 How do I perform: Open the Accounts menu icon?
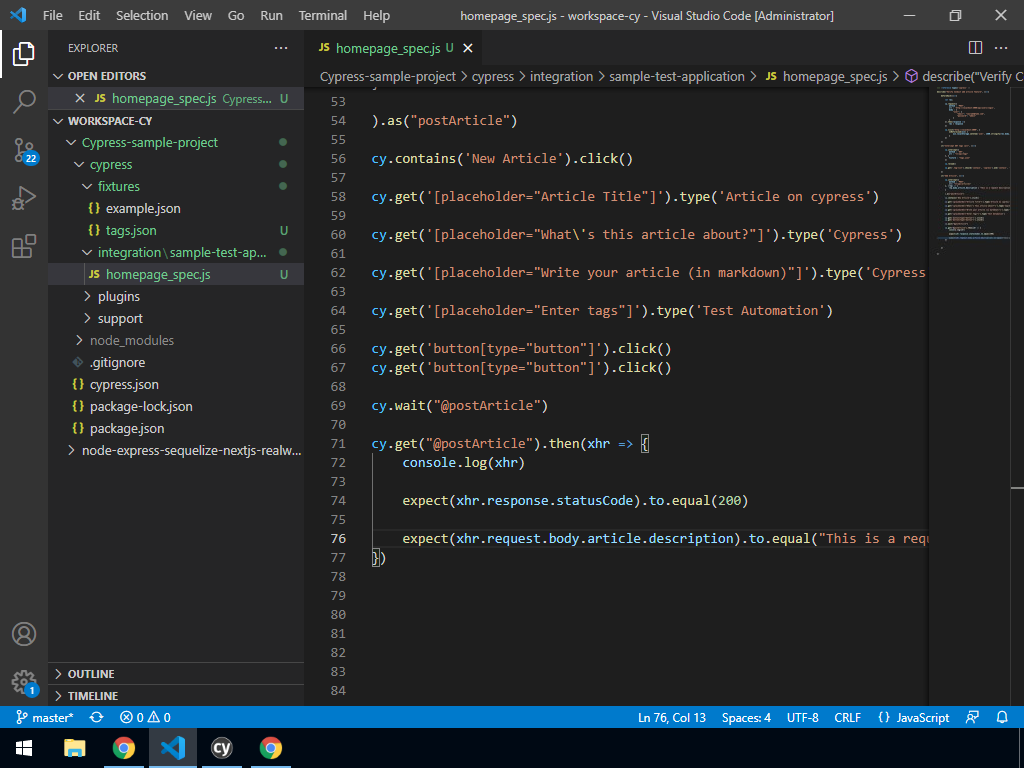[24, 634]
